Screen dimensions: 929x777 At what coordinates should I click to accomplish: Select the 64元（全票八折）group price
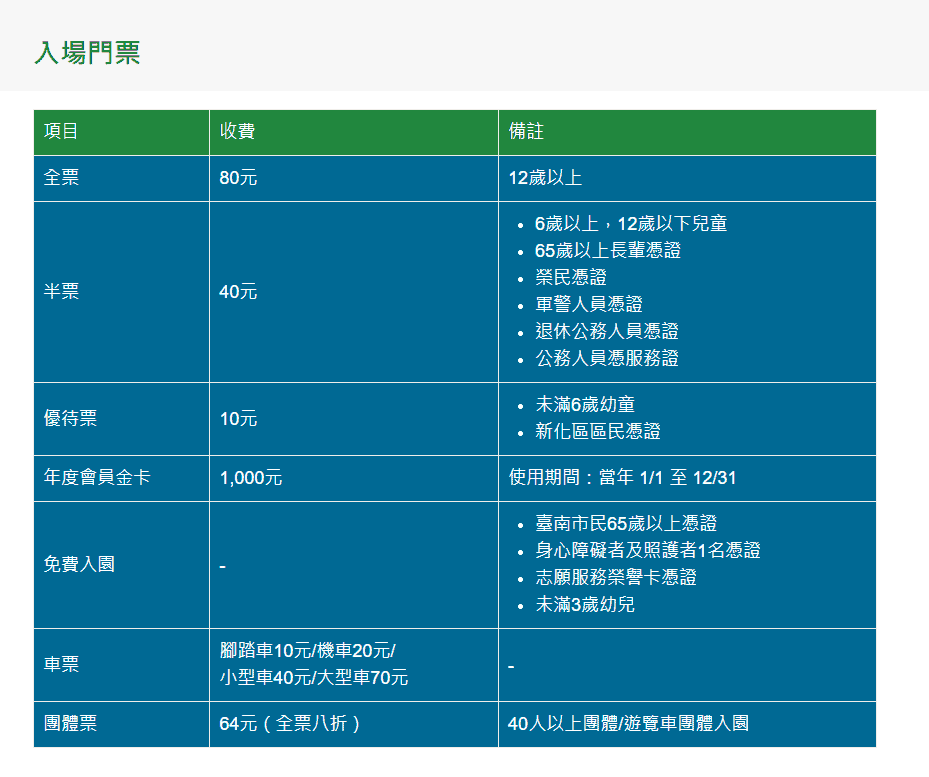click(x=290, y=724)
